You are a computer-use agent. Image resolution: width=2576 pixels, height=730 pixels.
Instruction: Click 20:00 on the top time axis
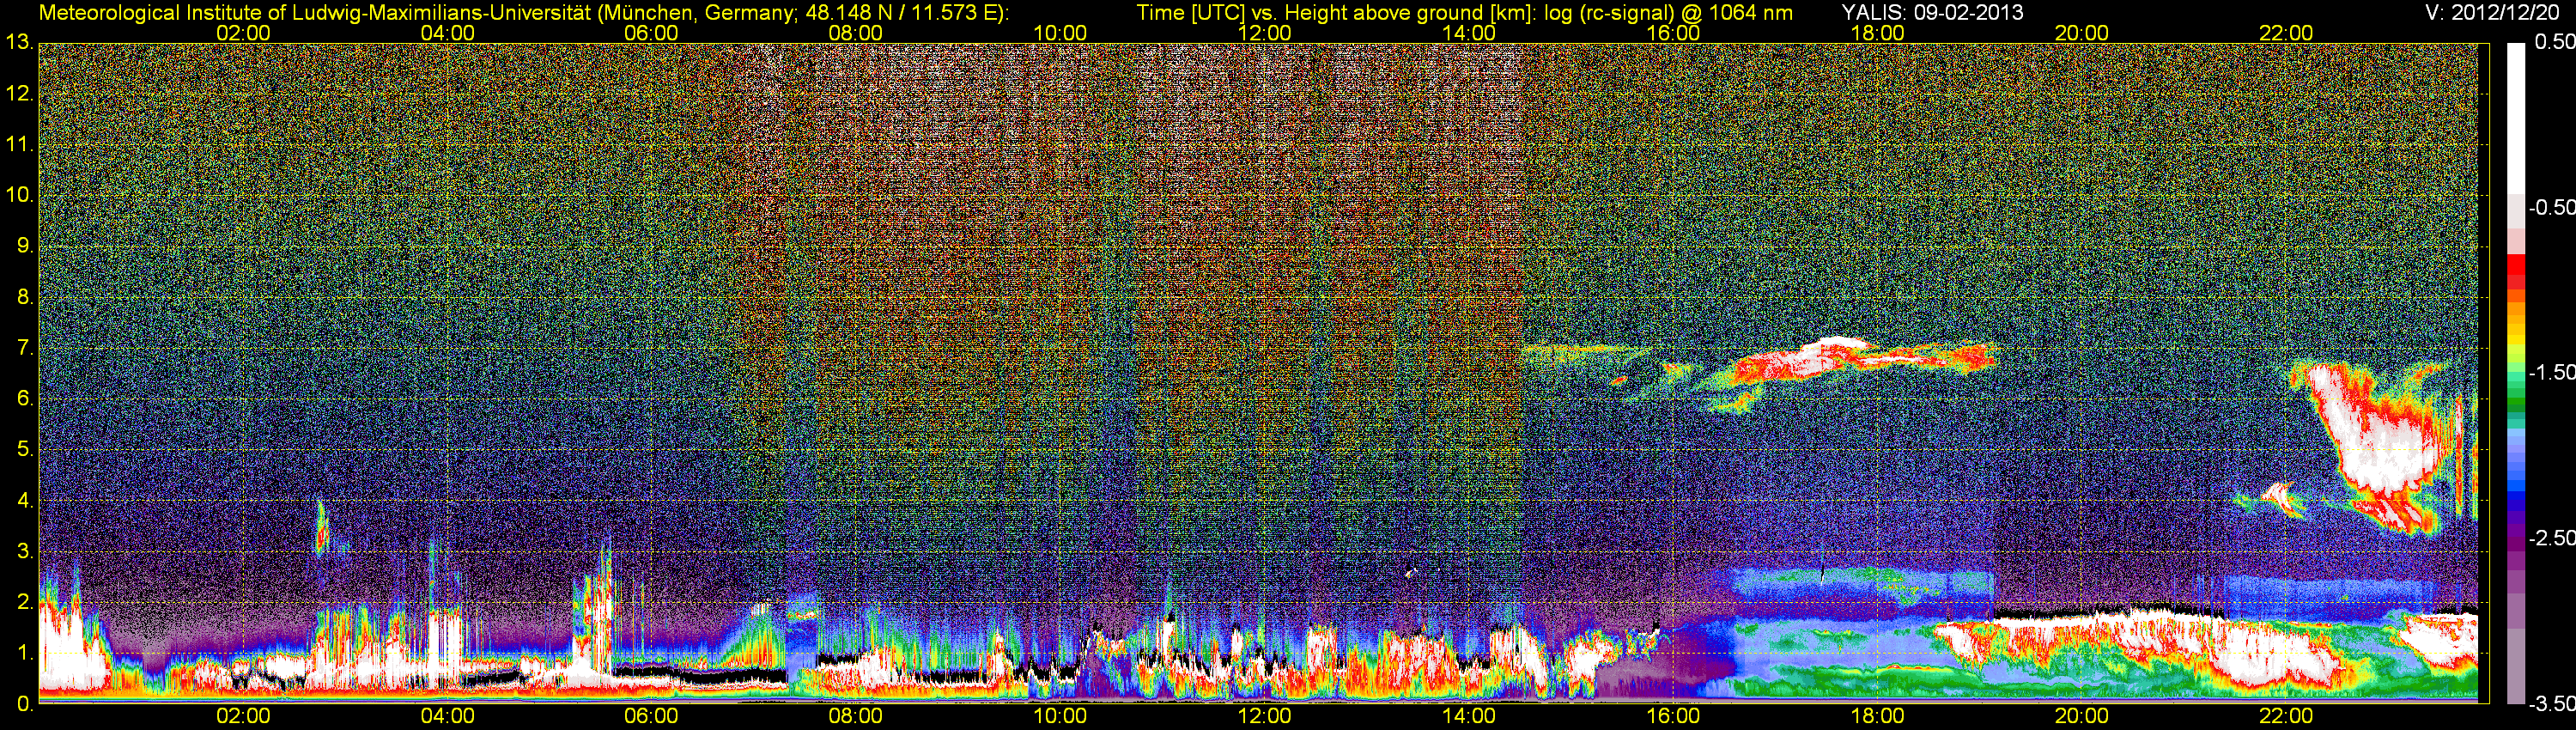click(x=2082, y=33)
